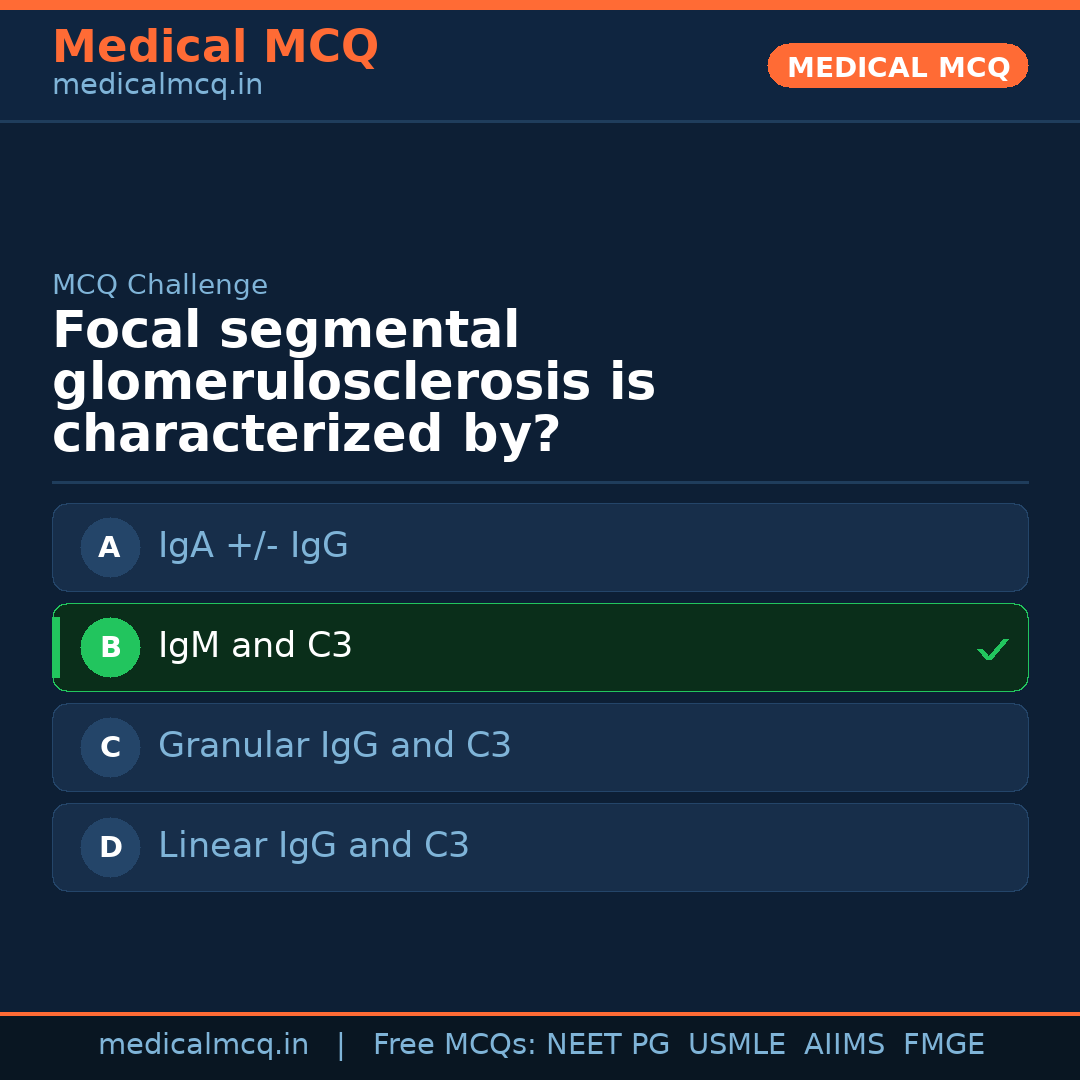Click the focal segmental glomerulosclerosis question heading
The image size is (1080, 1080).
click(353, 383)
